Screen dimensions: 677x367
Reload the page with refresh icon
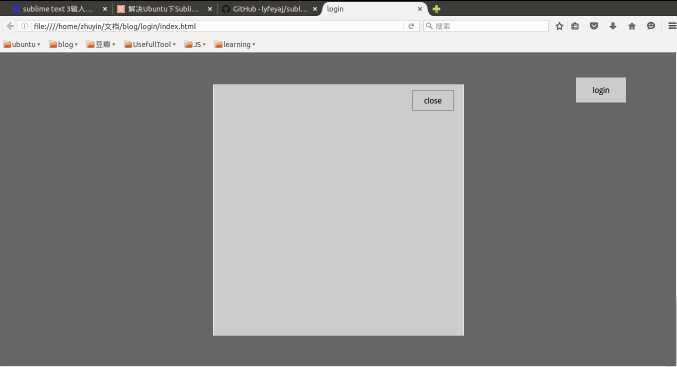coord(411,26)
